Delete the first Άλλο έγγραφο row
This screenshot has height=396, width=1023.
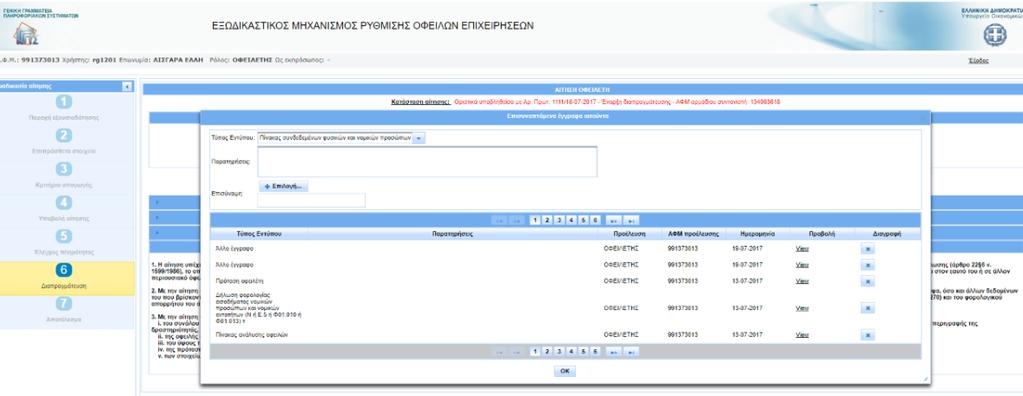[867, 249]
